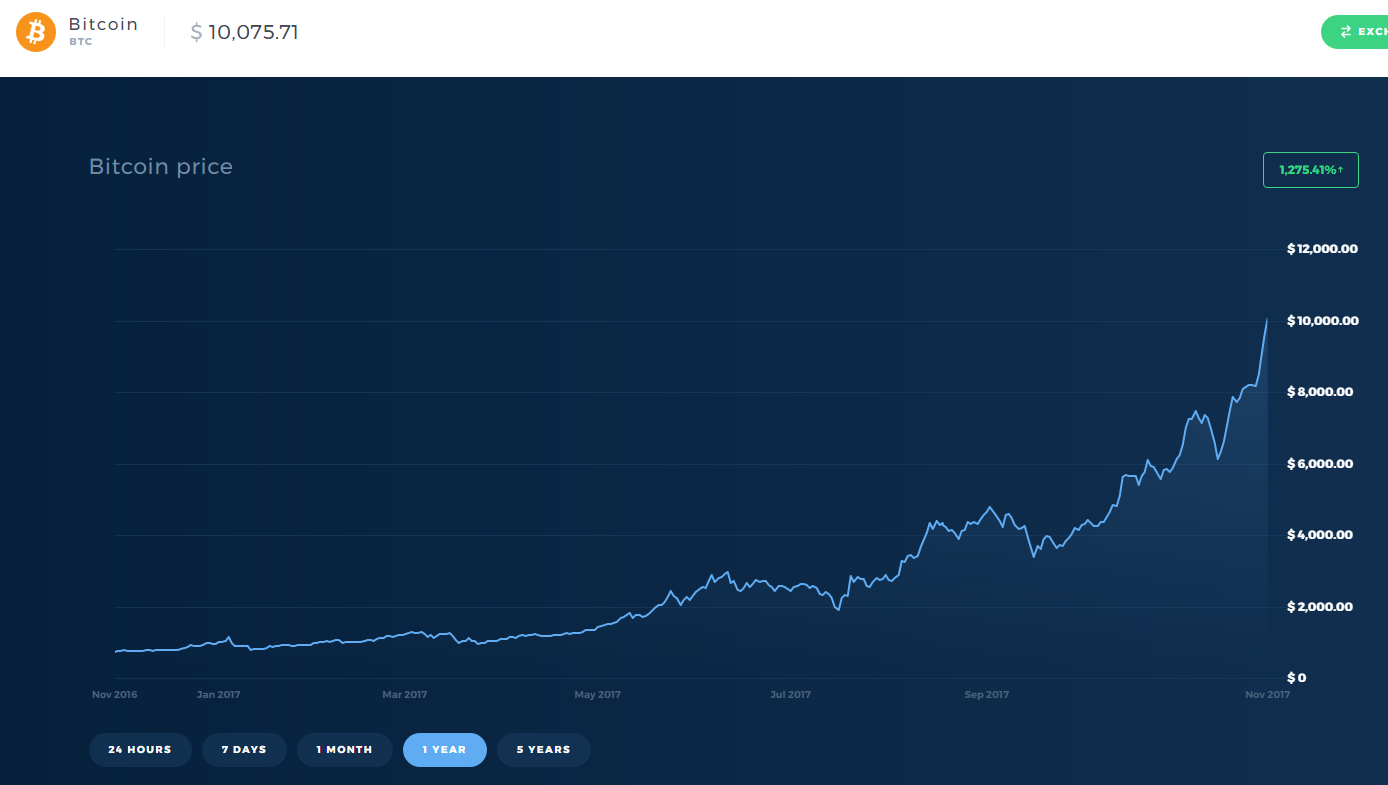This screenshot has width=1388, height=785.
Task: Click the green Exchange button
Action: coord(1355,32)
